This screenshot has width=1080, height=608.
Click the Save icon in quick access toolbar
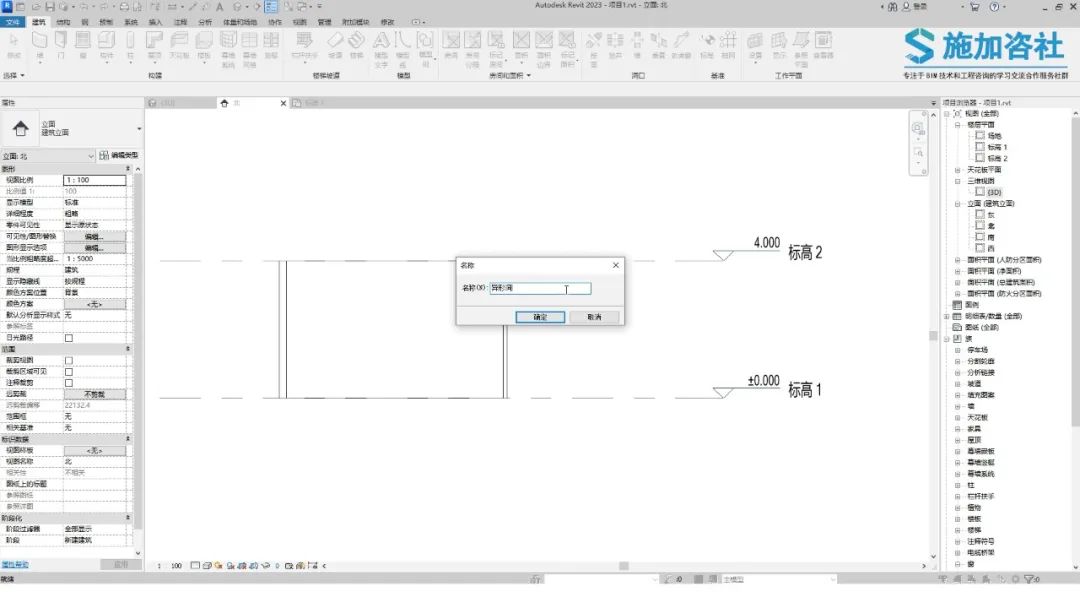50,6
